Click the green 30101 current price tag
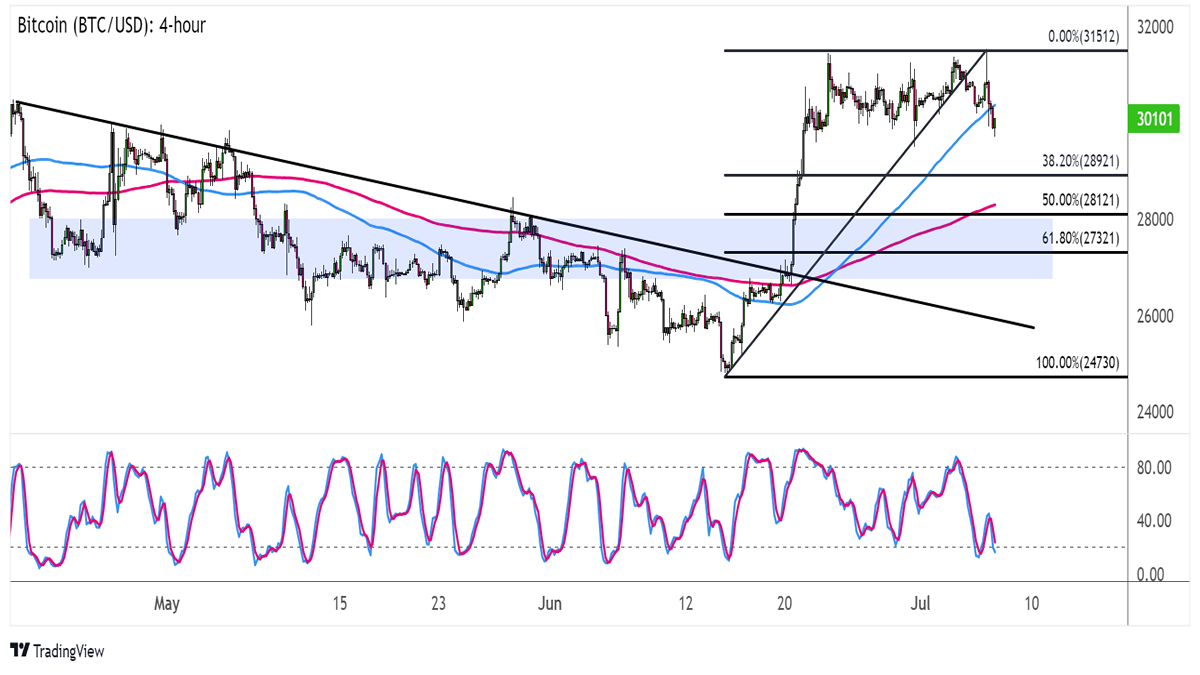This screenshot has width=1200, height=675. click(1156, 119)
